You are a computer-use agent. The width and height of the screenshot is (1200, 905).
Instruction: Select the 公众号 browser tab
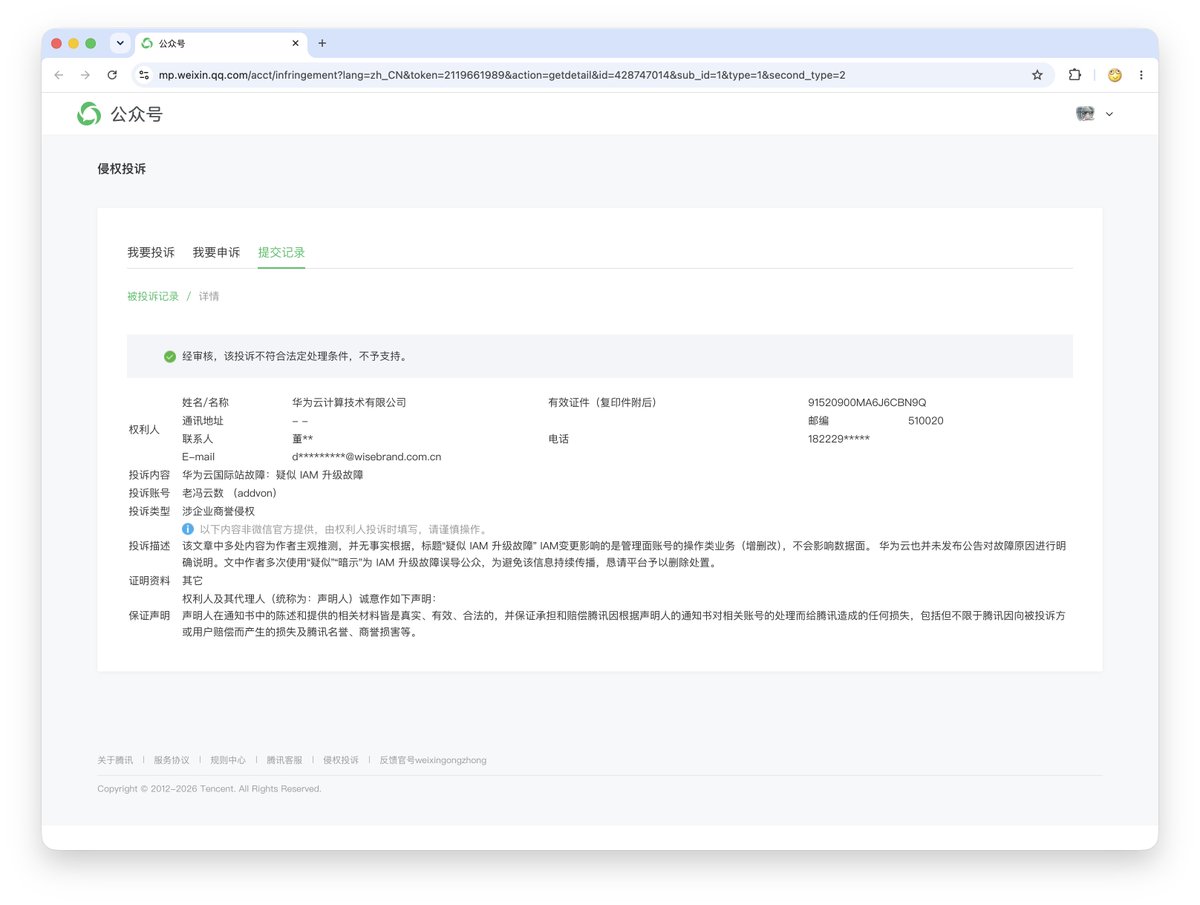tap(220, 43)
